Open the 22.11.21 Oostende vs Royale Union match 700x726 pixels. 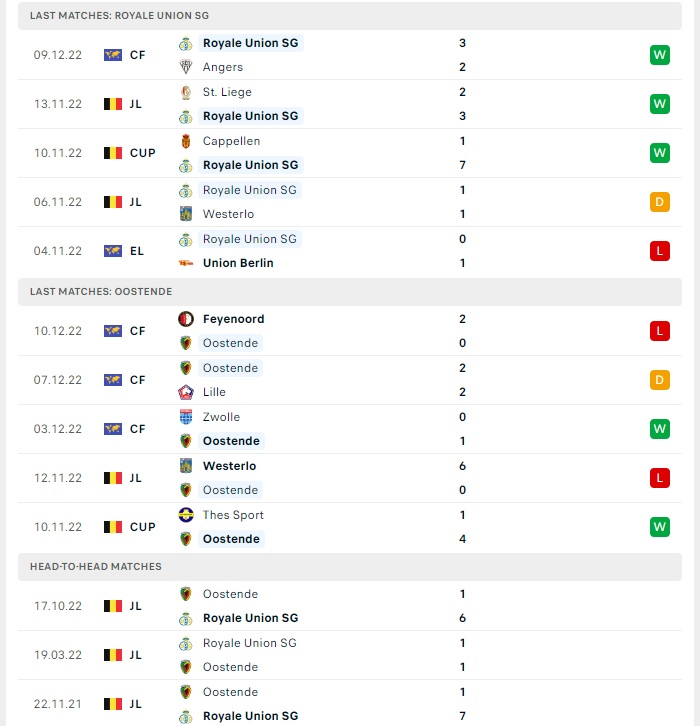(x=350, y=704)
